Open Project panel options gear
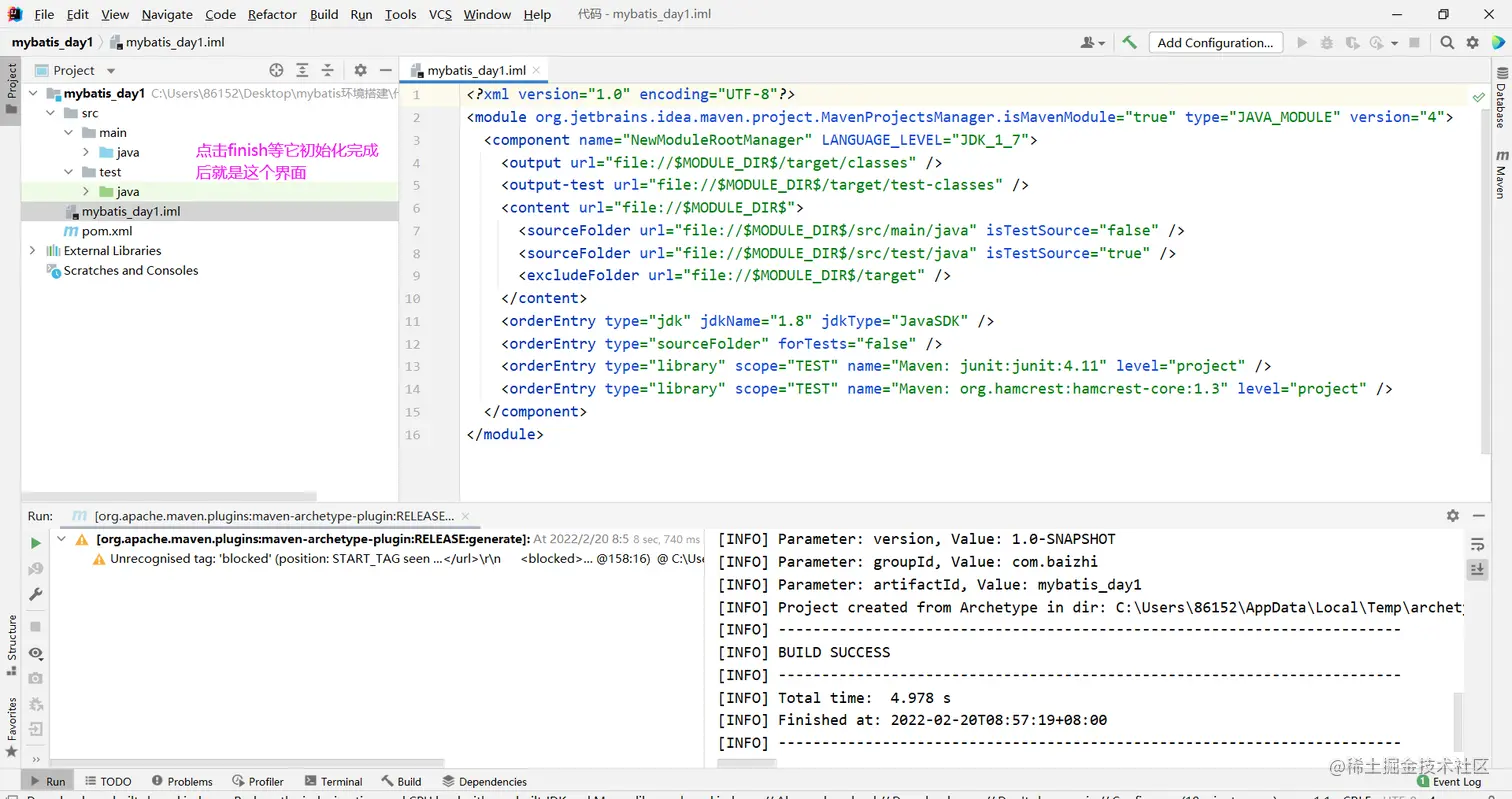Image resolution: width=1512 pixels, height=799 pixels. pos(361,70)
